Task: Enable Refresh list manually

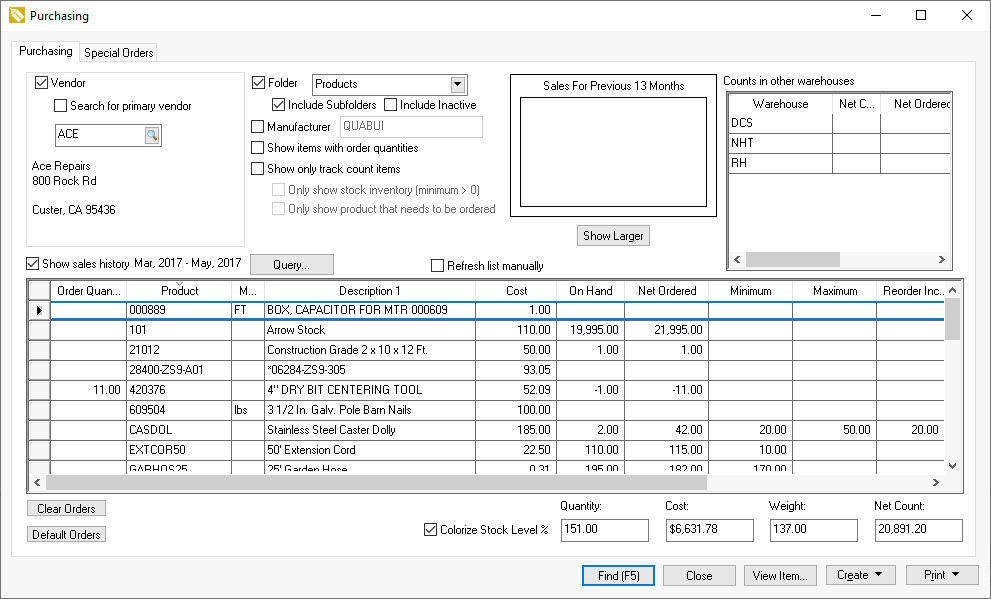Action: tap(437, 265)
